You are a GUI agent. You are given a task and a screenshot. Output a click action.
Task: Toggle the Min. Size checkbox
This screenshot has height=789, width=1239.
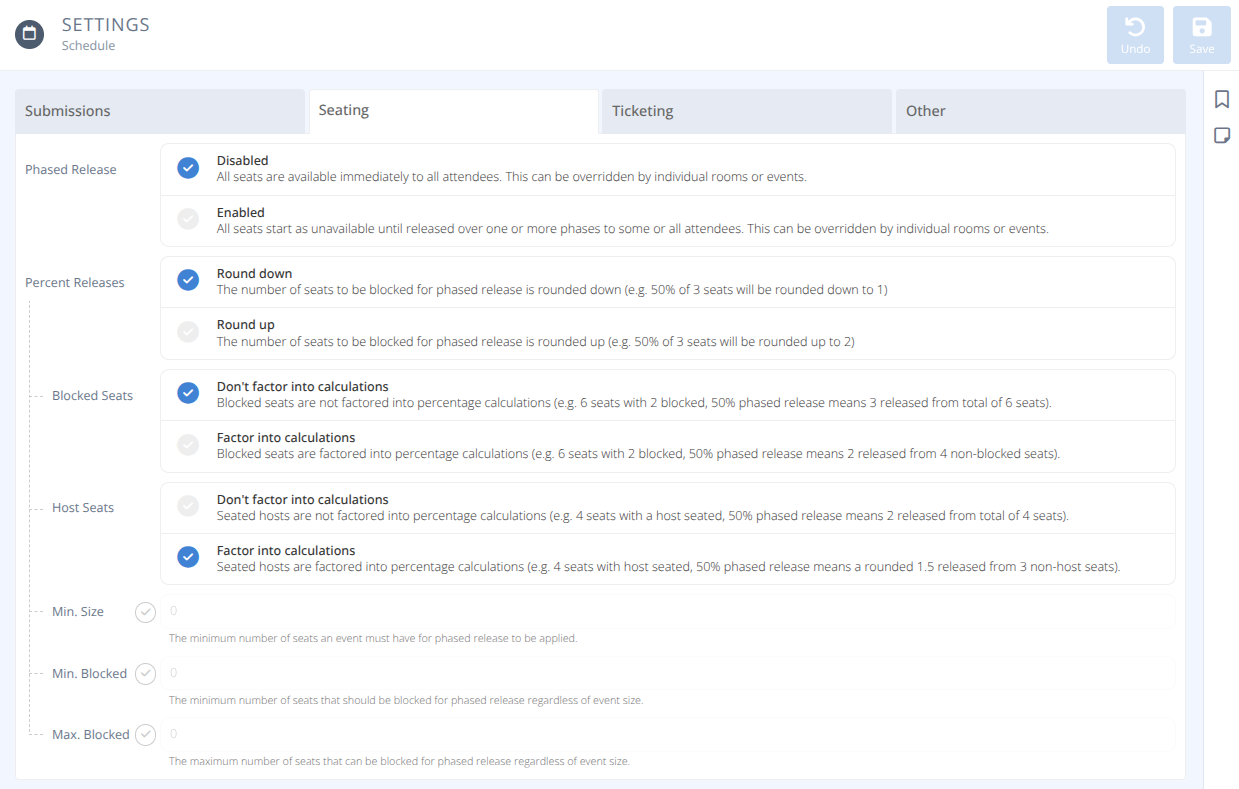tap(145, 611)
